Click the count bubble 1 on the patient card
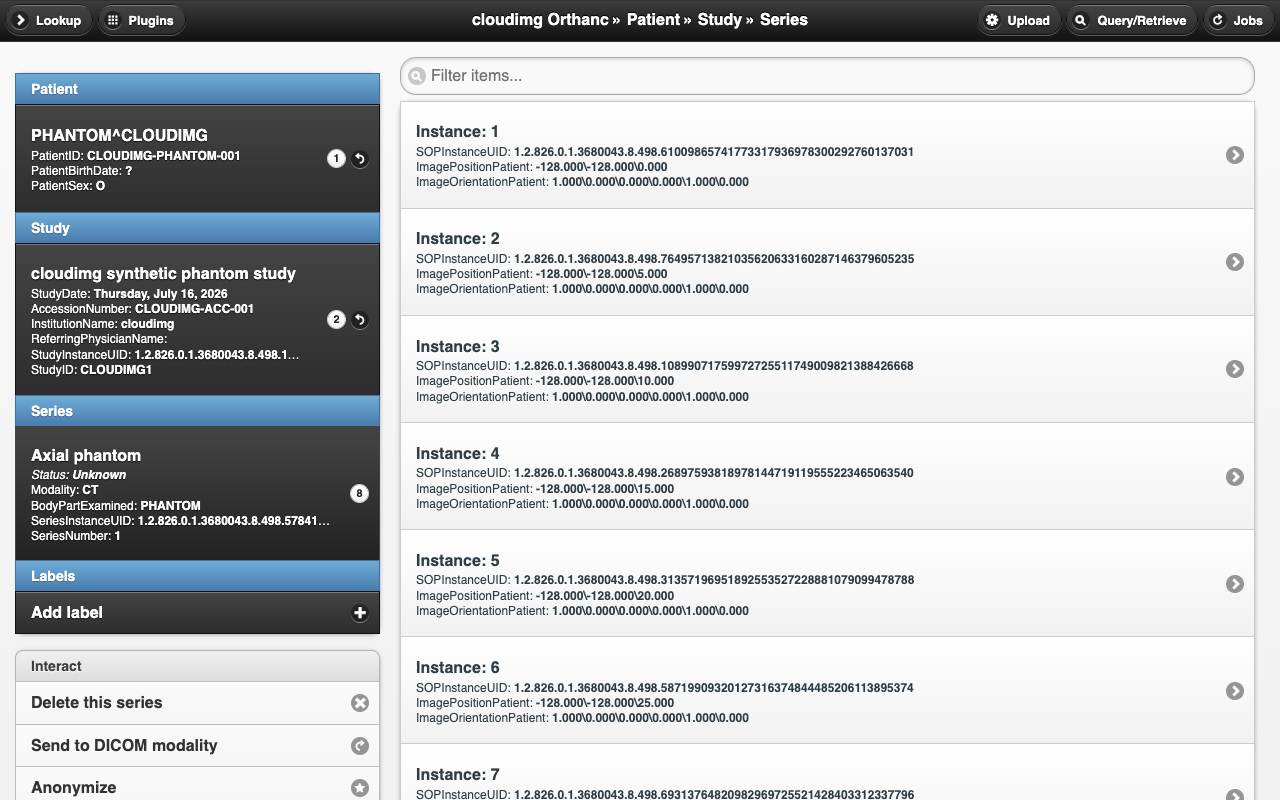The image size is (1280, 800). [x=336, y=158]
